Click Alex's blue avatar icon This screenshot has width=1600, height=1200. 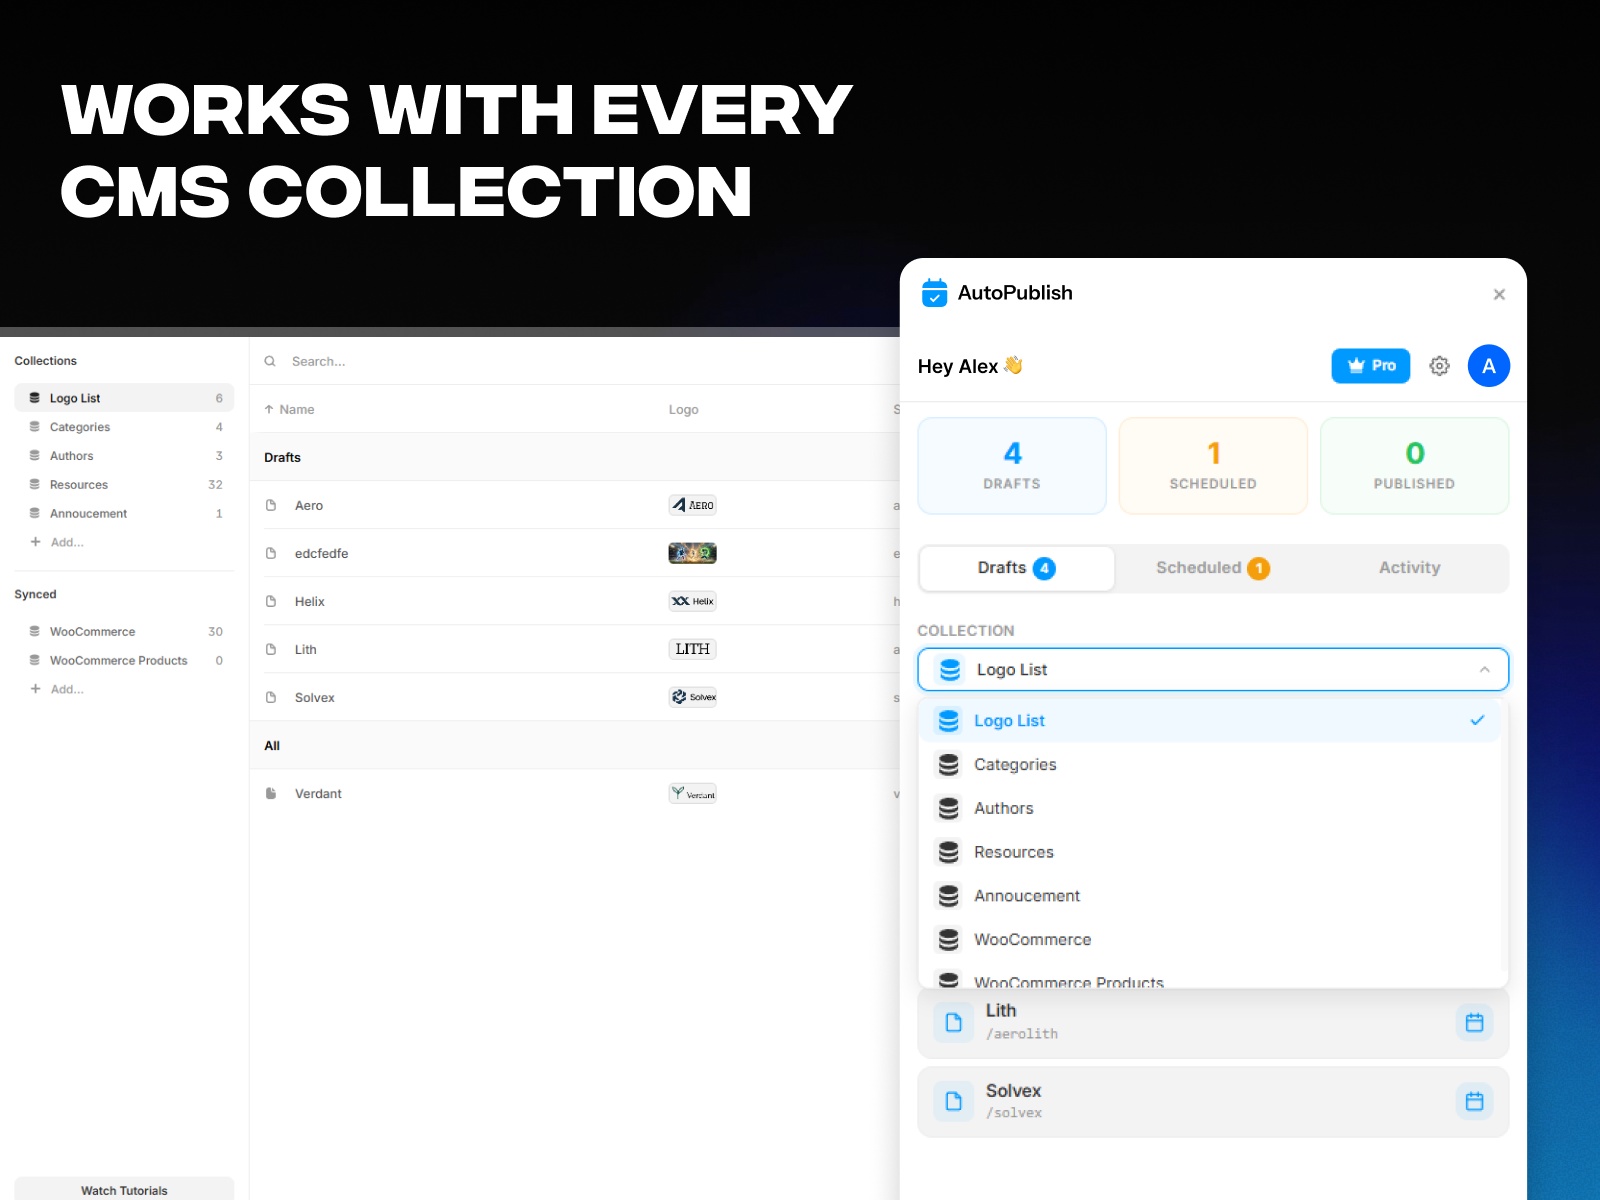(1489, 366)
